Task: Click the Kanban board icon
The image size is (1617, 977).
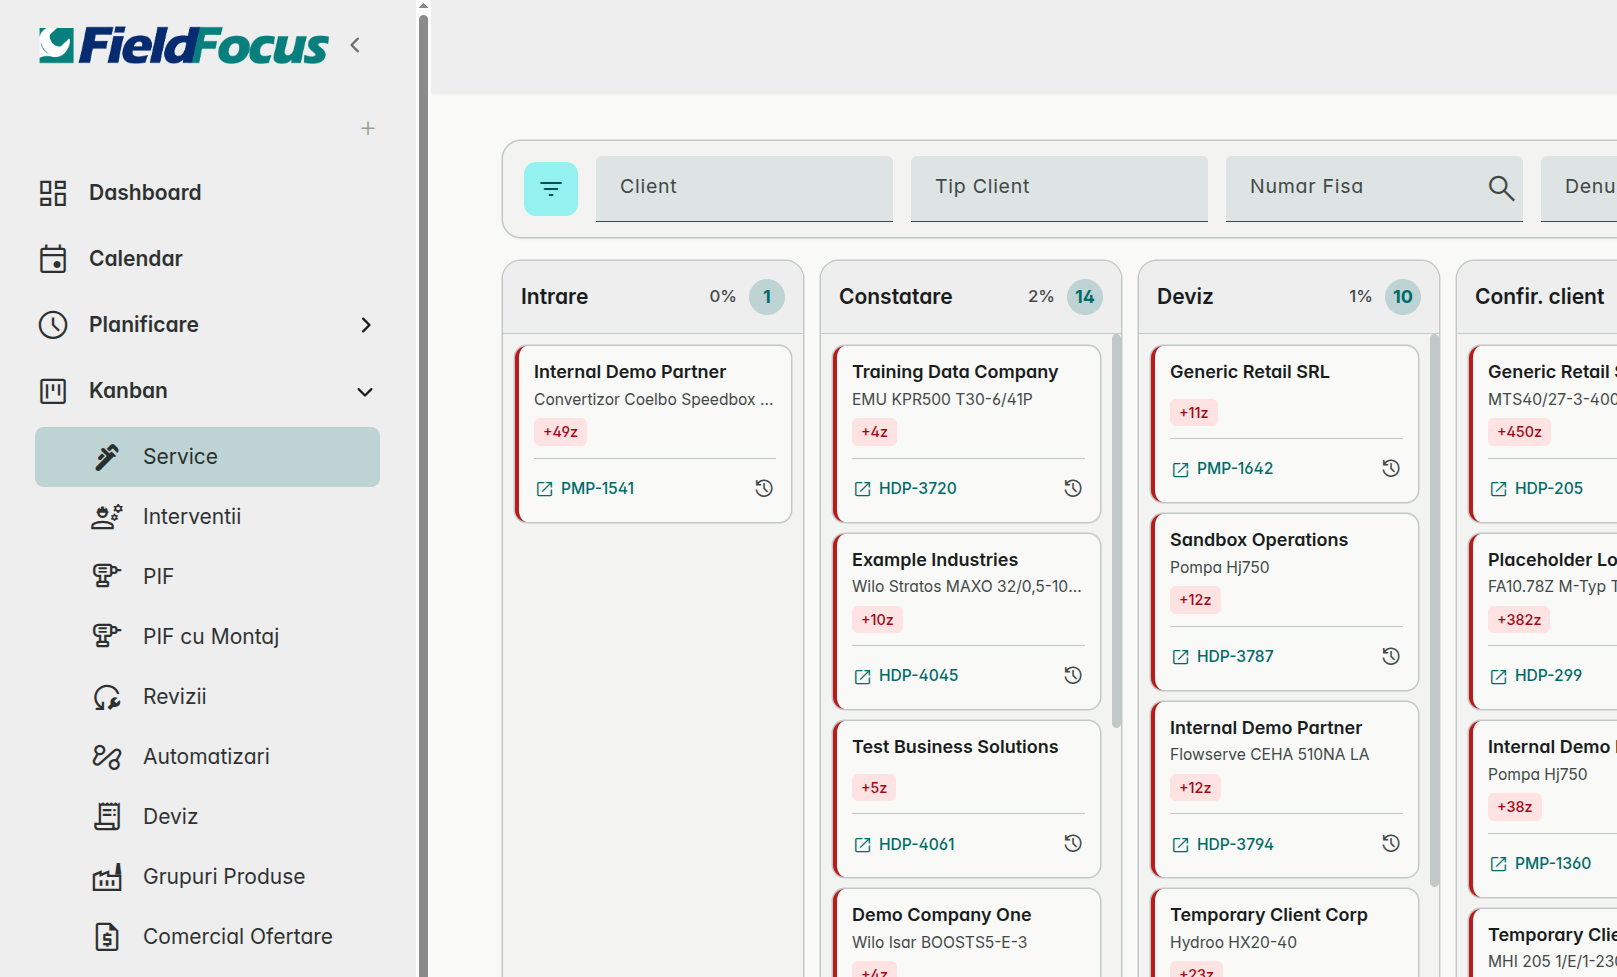Action: (53, 391)
